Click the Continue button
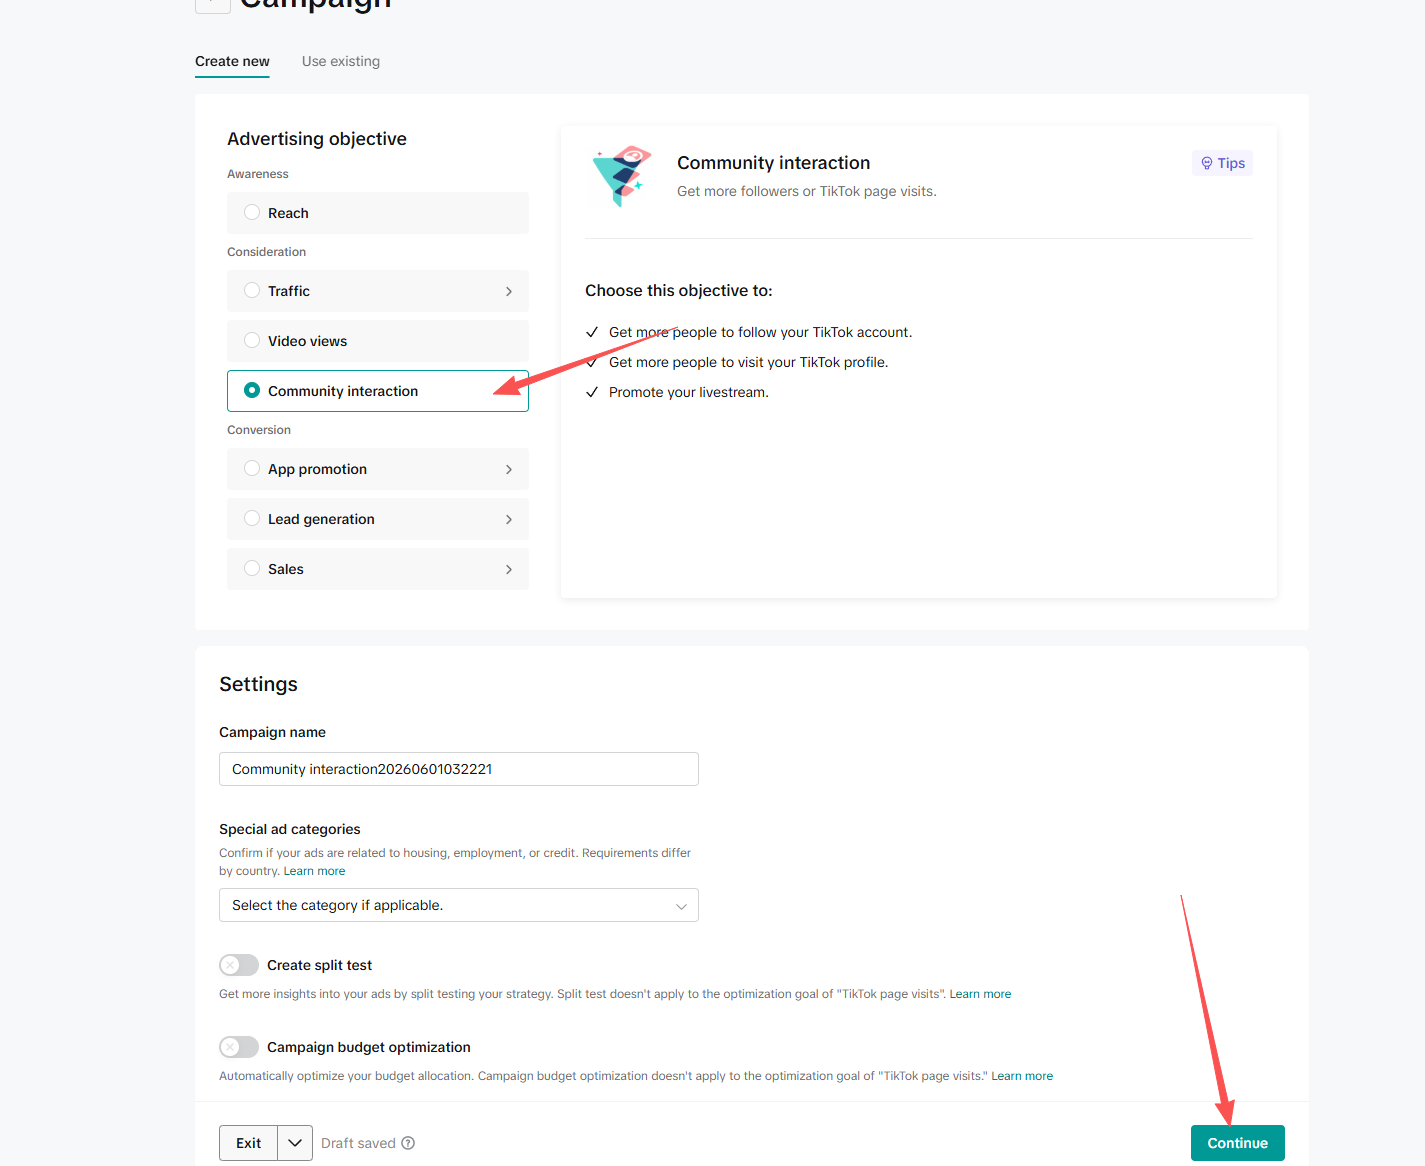The width and height of the screenshot is (1425, 1166). click(1238, 1143)
